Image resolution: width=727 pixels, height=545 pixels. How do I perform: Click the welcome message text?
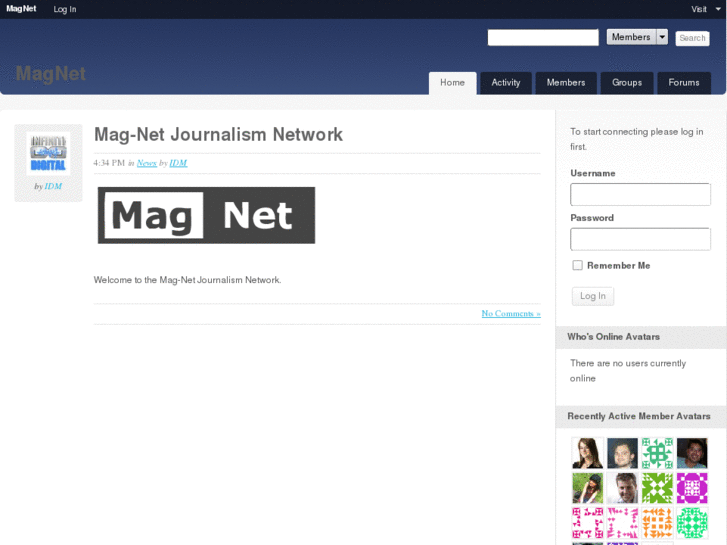[x=187, y=280]
